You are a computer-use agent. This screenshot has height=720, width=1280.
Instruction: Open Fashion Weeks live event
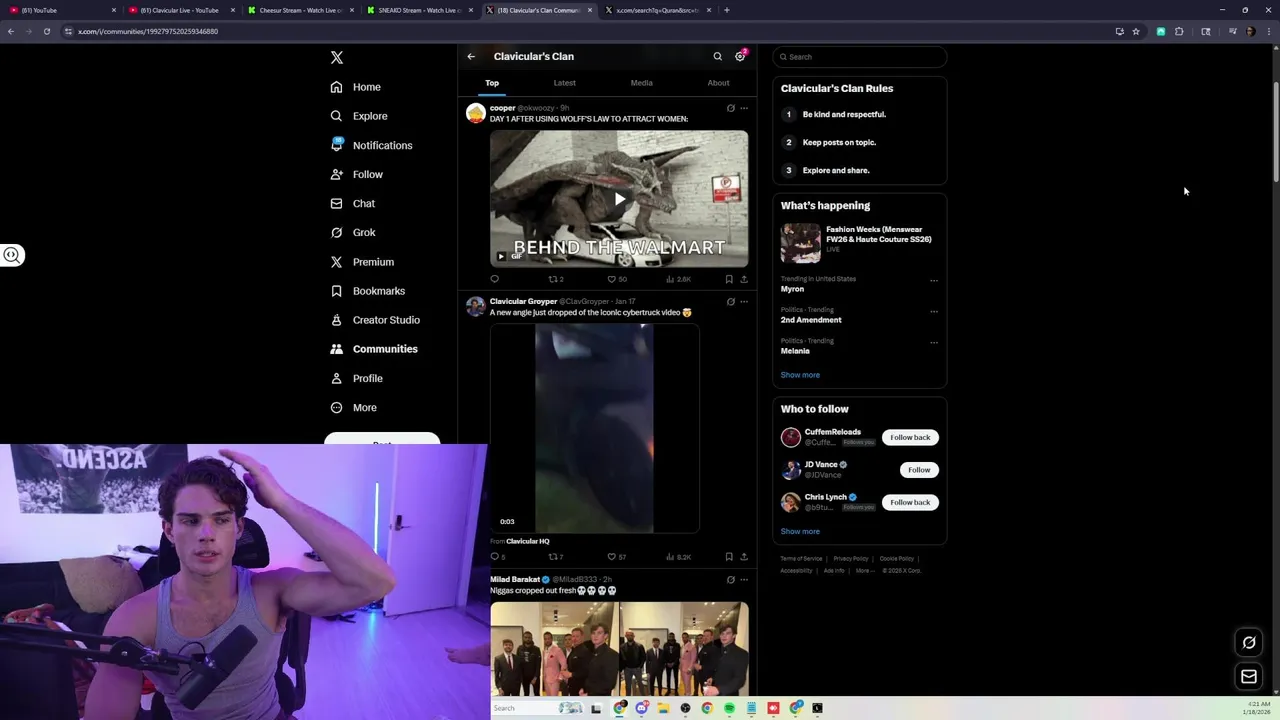pos(859,241)
